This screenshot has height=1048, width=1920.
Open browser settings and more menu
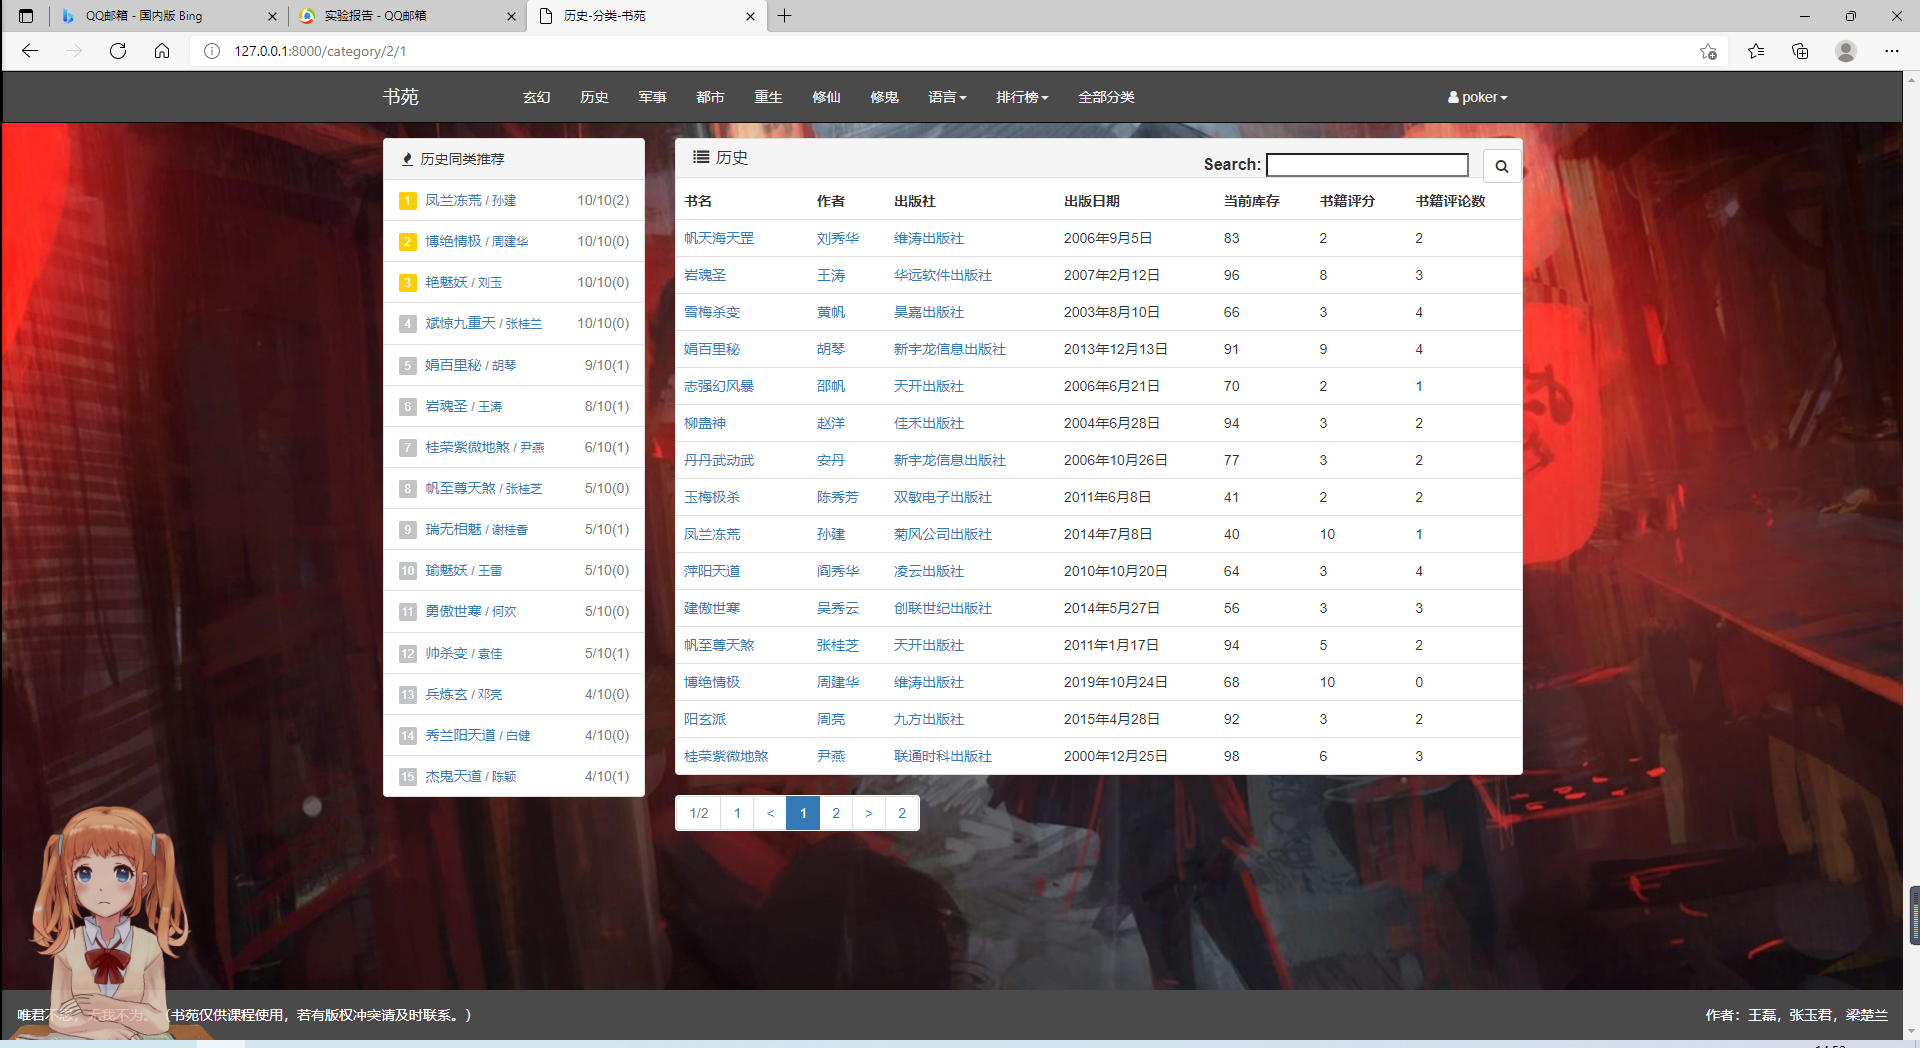[1892, 51]
